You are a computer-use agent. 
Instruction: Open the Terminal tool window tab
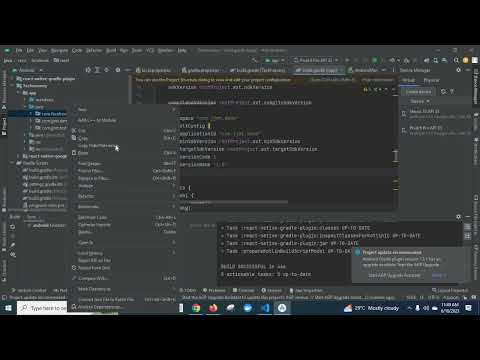point(244,290)
